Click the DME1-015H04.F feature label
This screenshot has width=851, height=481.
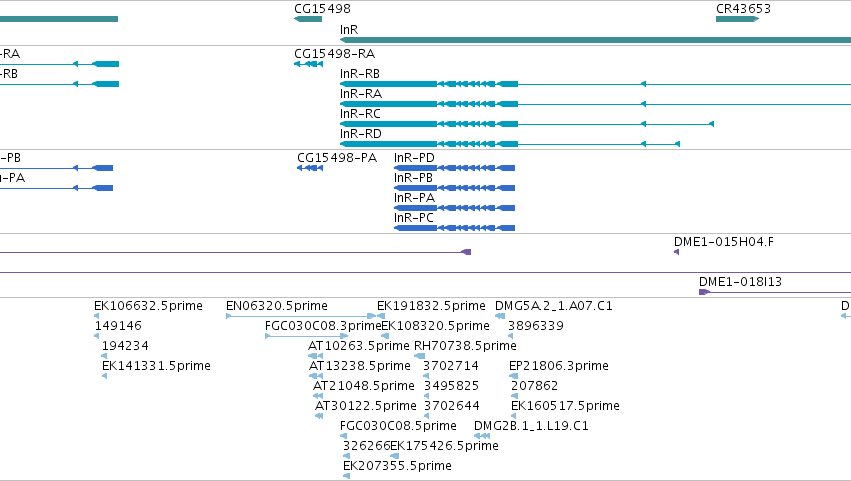(724, 242)
